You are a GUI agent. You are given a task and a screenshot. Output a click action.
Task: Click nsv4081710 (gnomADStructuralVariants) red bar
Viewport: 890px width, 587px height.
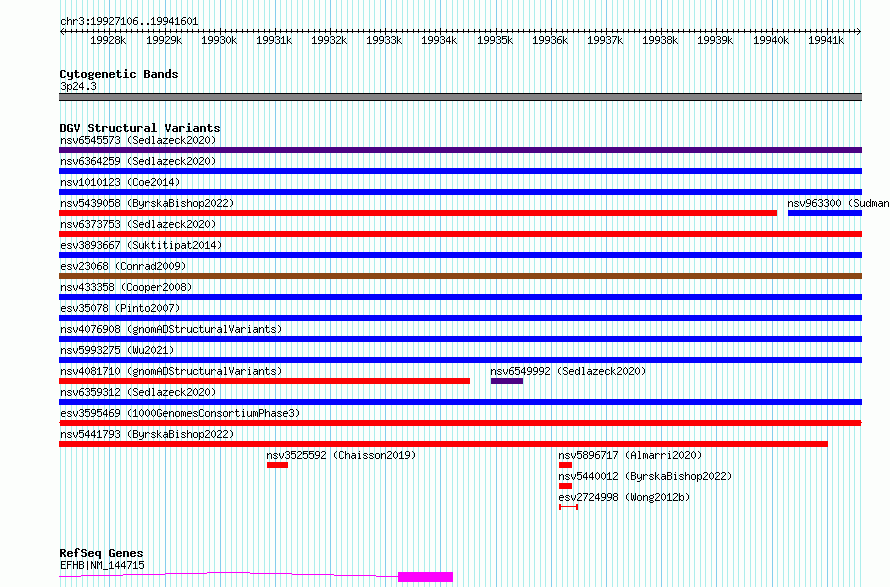click(265, 381)
